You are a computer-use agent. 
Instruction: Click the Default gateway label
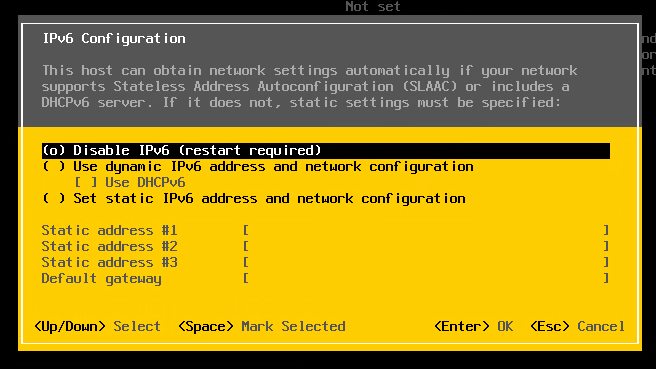[101, 279]
